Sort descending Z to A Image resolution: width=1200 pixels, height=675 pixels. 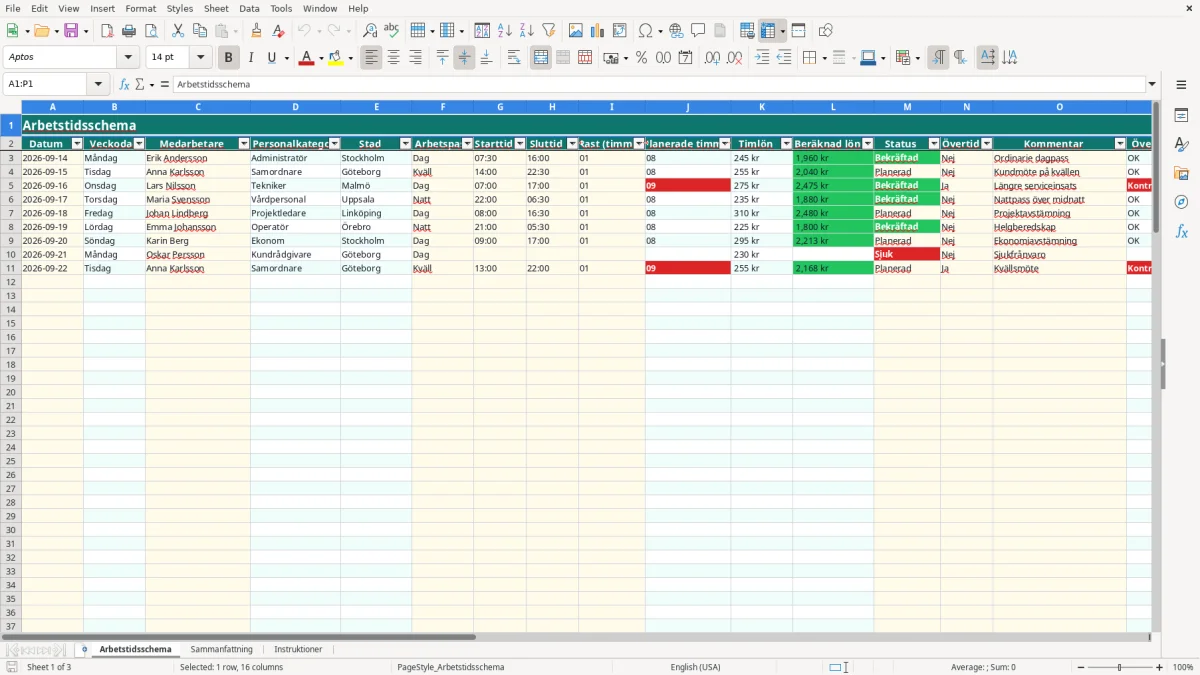pos(527,31)
